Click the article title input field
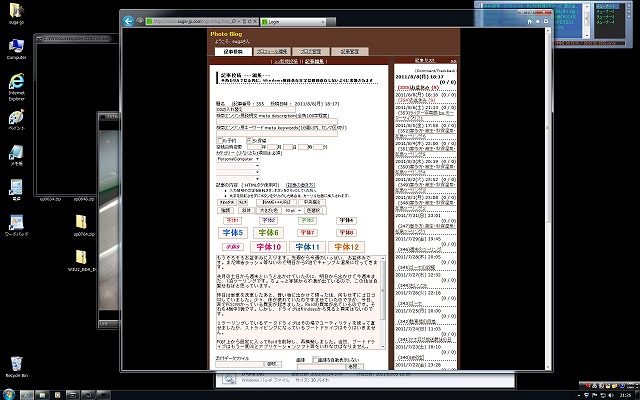This screenshot has width=640, height=400. pyautogui.click(x=256, y=109)
